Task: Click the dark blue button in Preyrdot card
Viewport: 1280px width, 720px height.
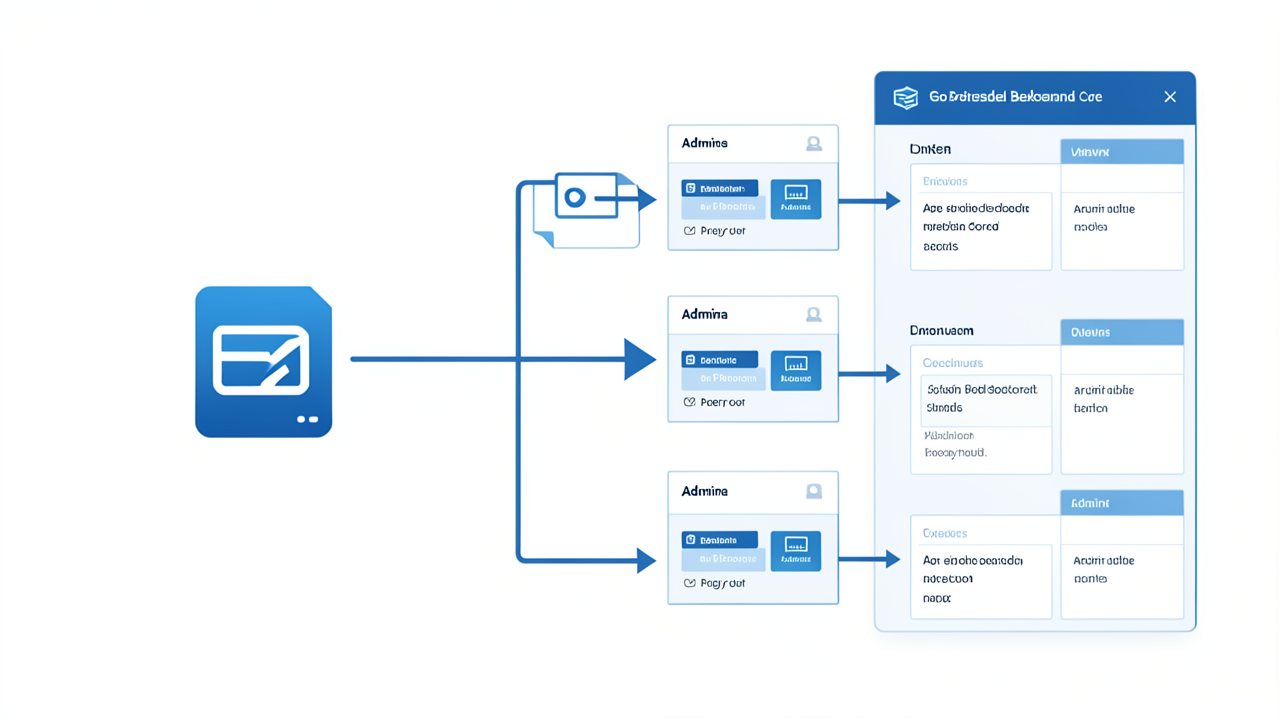Action: pos(720,188)
